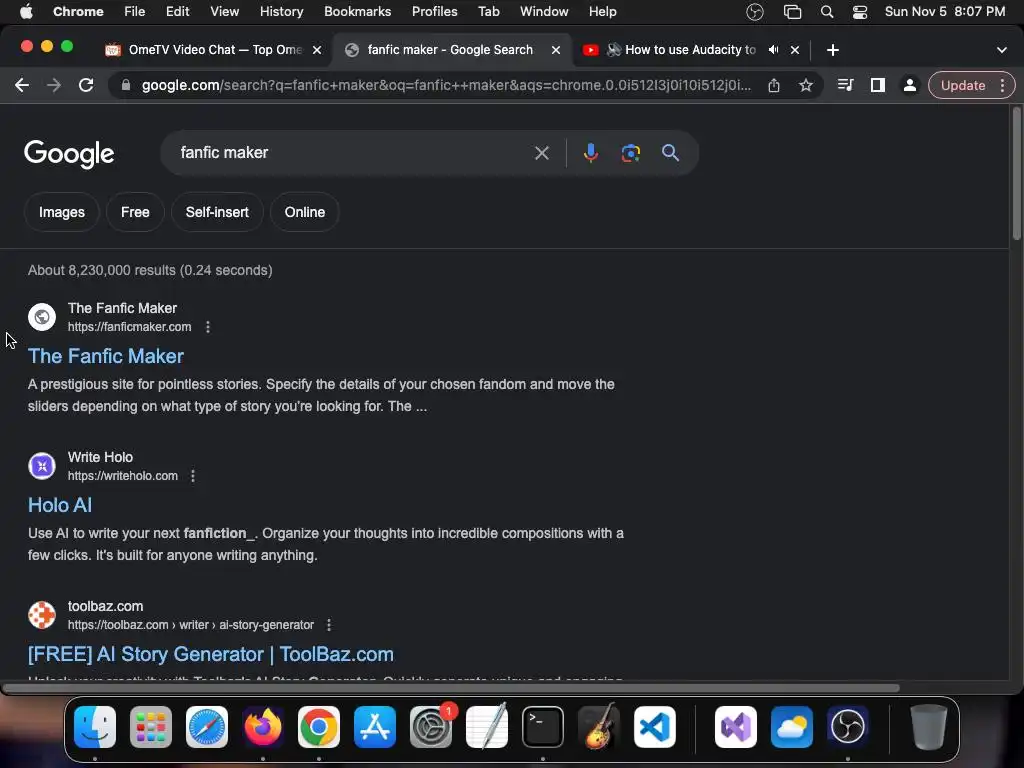
Task: Select the fanfic maker Google Search tab
Action: pyautogui.click(x=451, y=50)
